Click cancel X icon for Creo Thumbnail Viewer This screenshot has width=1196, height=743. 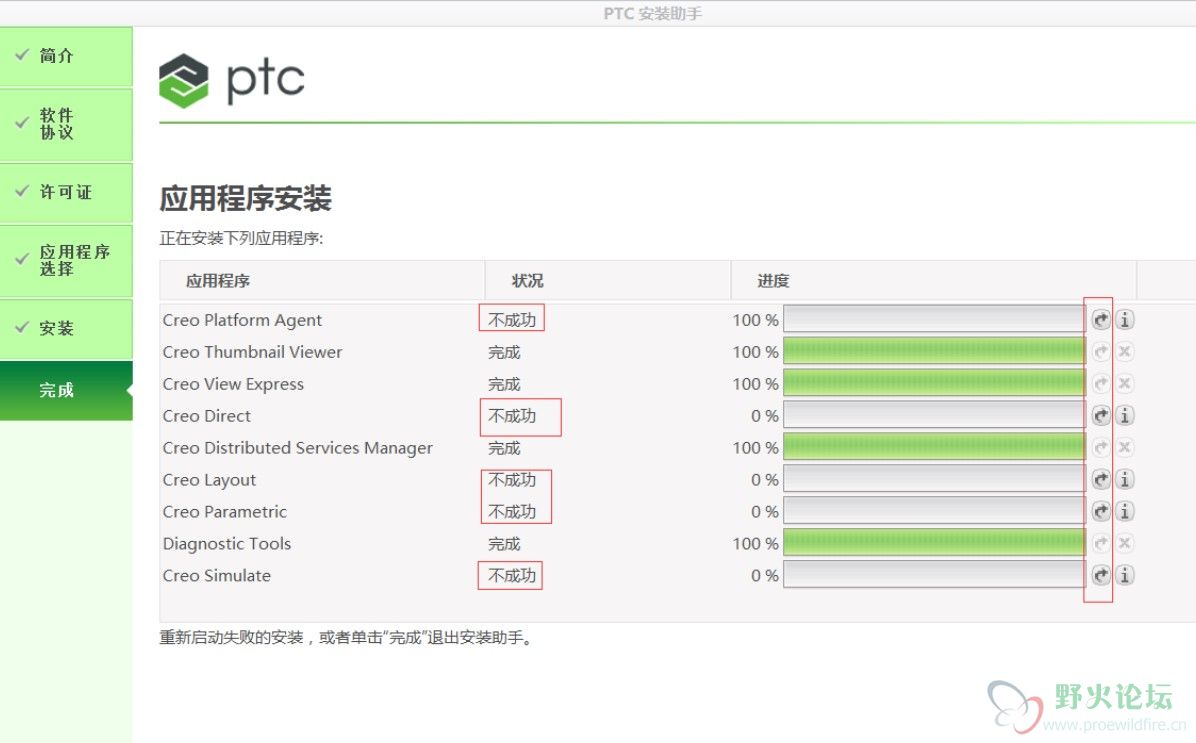click(1124, 352)
